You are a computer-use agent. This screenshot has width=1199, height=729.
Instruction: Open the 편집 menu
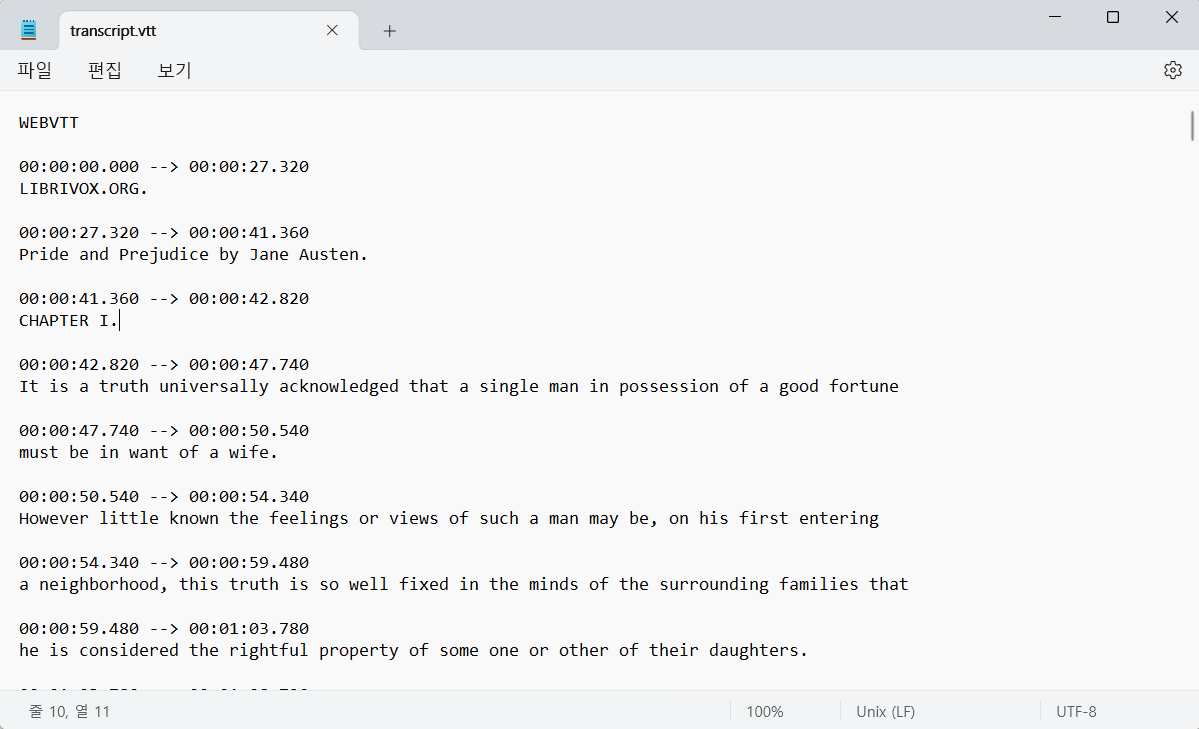click(x=105, y=70)
